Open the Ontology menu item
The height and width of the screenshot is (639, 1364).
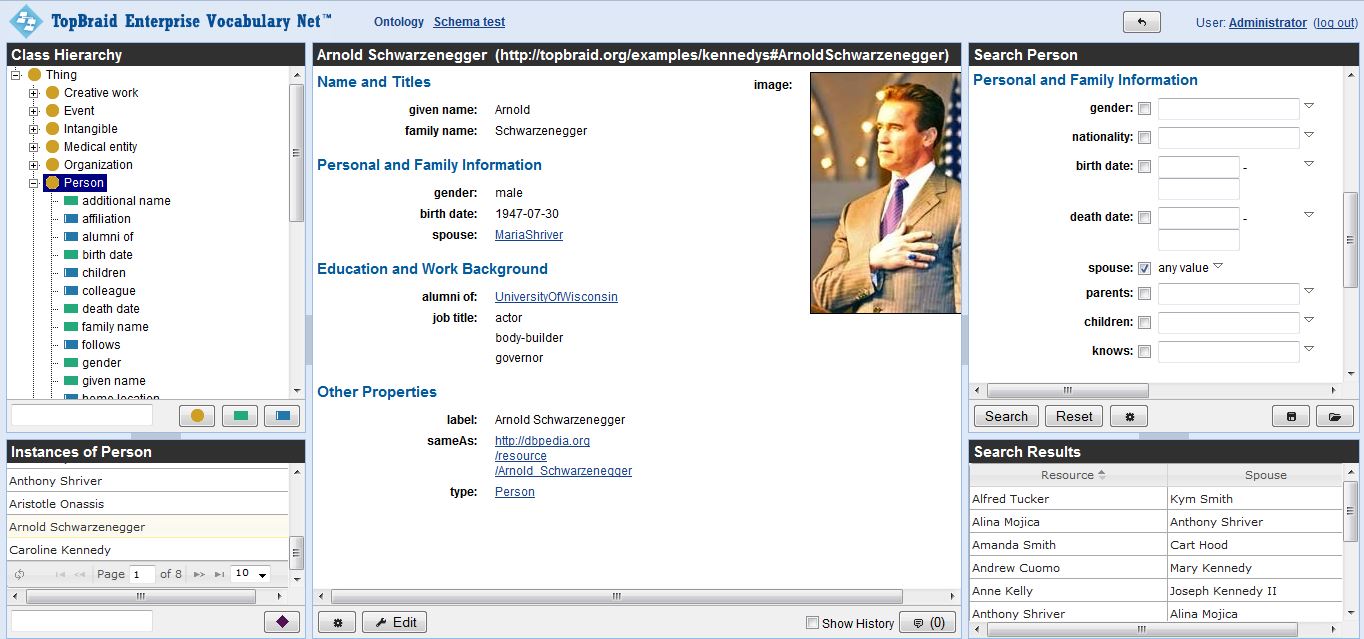click(398, 22)
